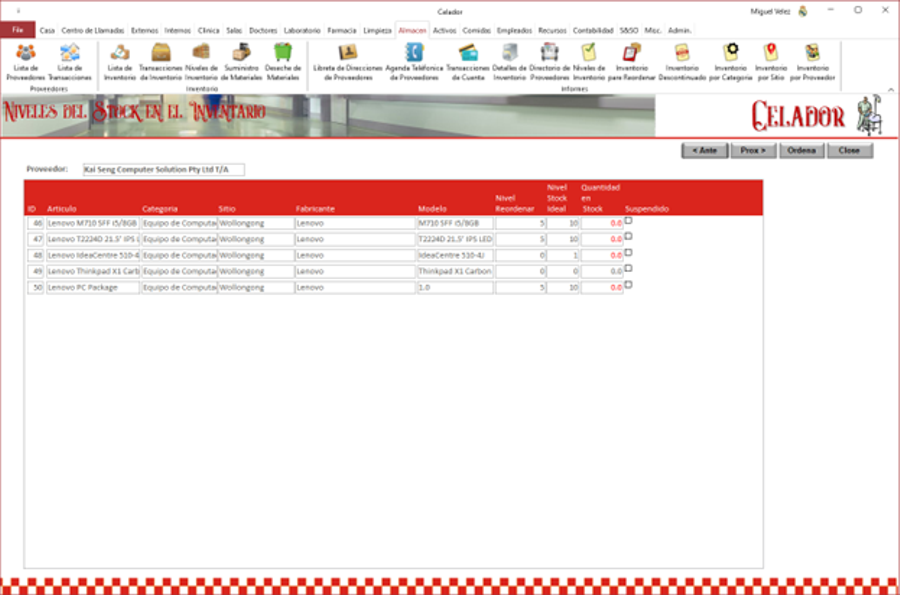Toggle Suspendido for Lenovo M710 SFF row
Viewport: 900px width, 595px height.
(x=628, y=221)
